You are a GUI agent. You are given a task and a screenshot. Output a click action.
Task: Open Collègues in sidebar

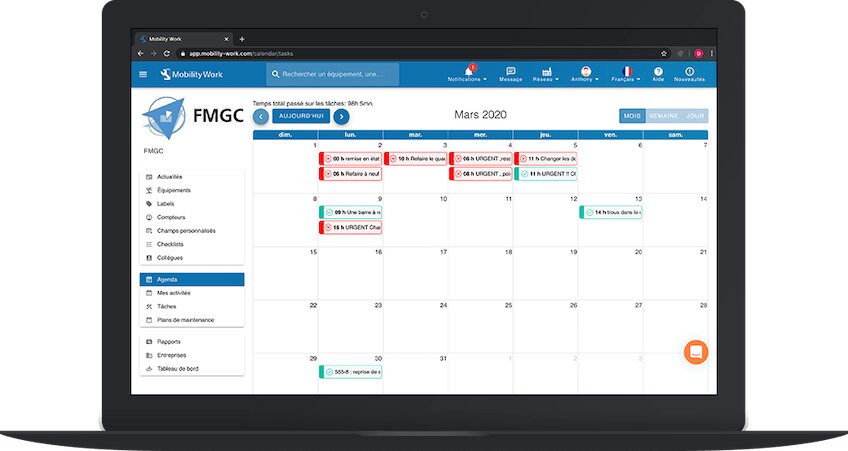click(x=191, y=258)
